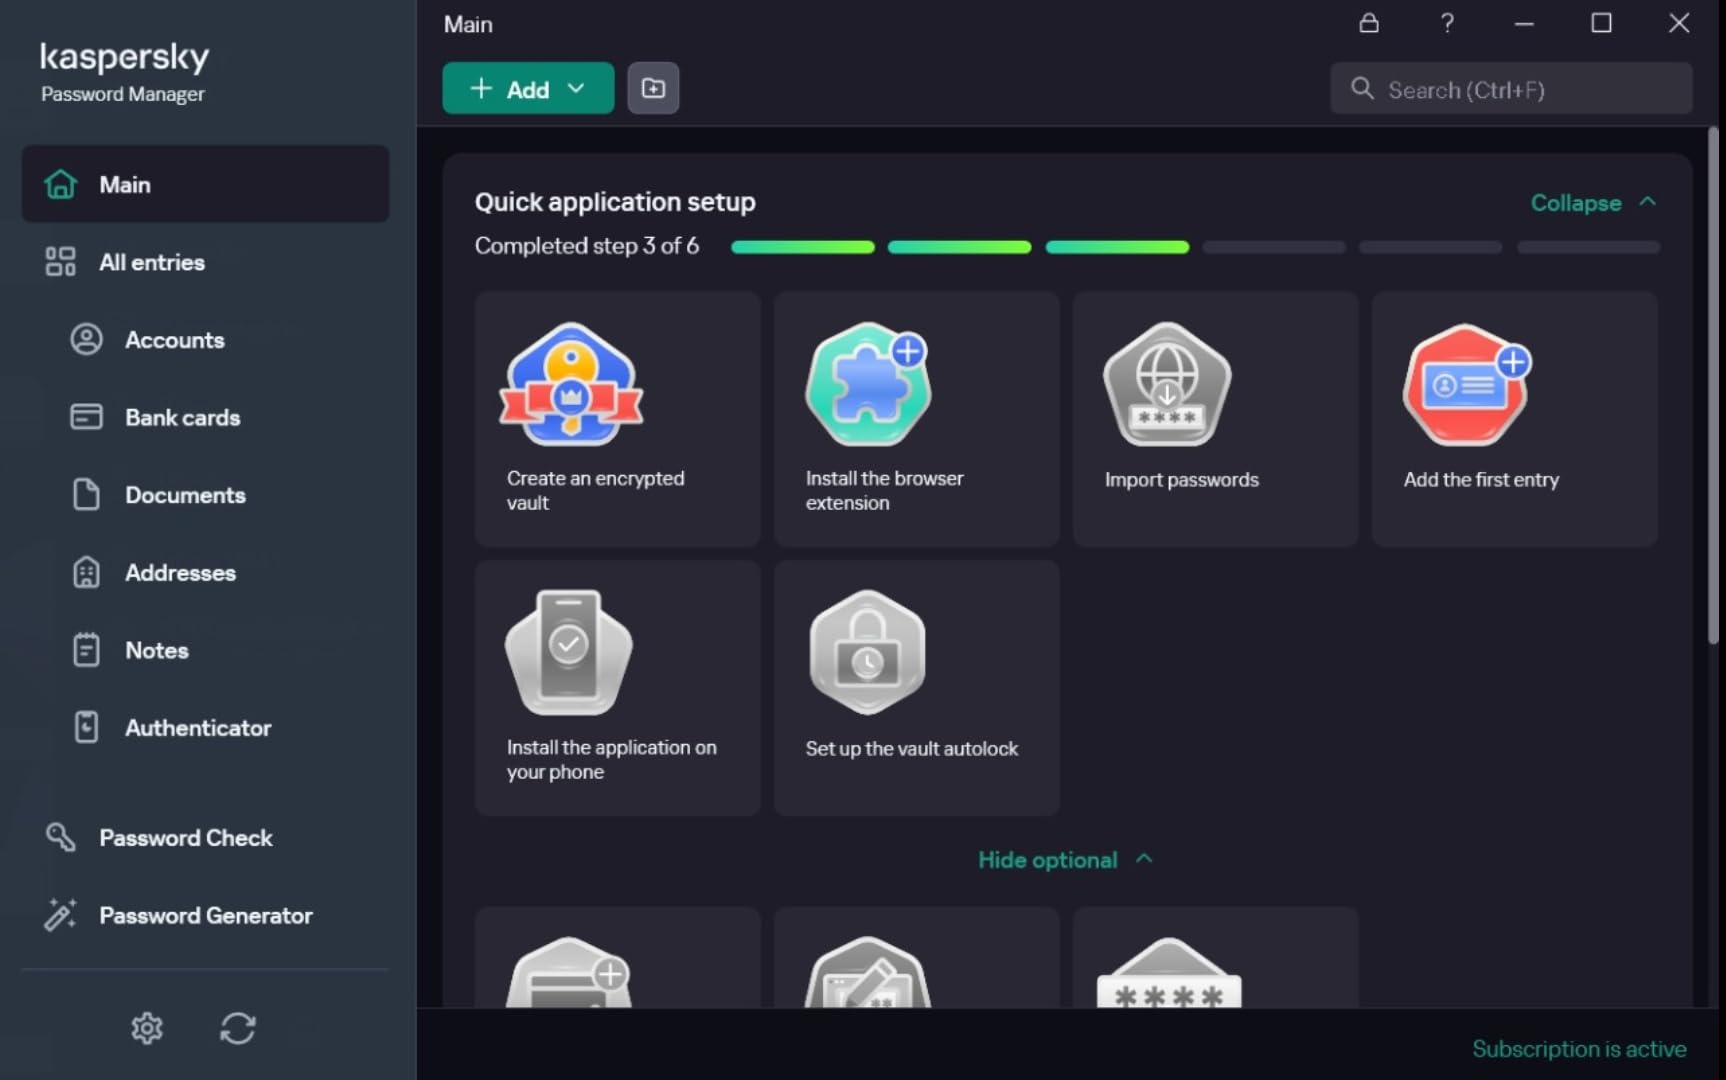Click into the search field
The height and width of the screenshot is (1080, 1726).
(x=1510, y=89)
